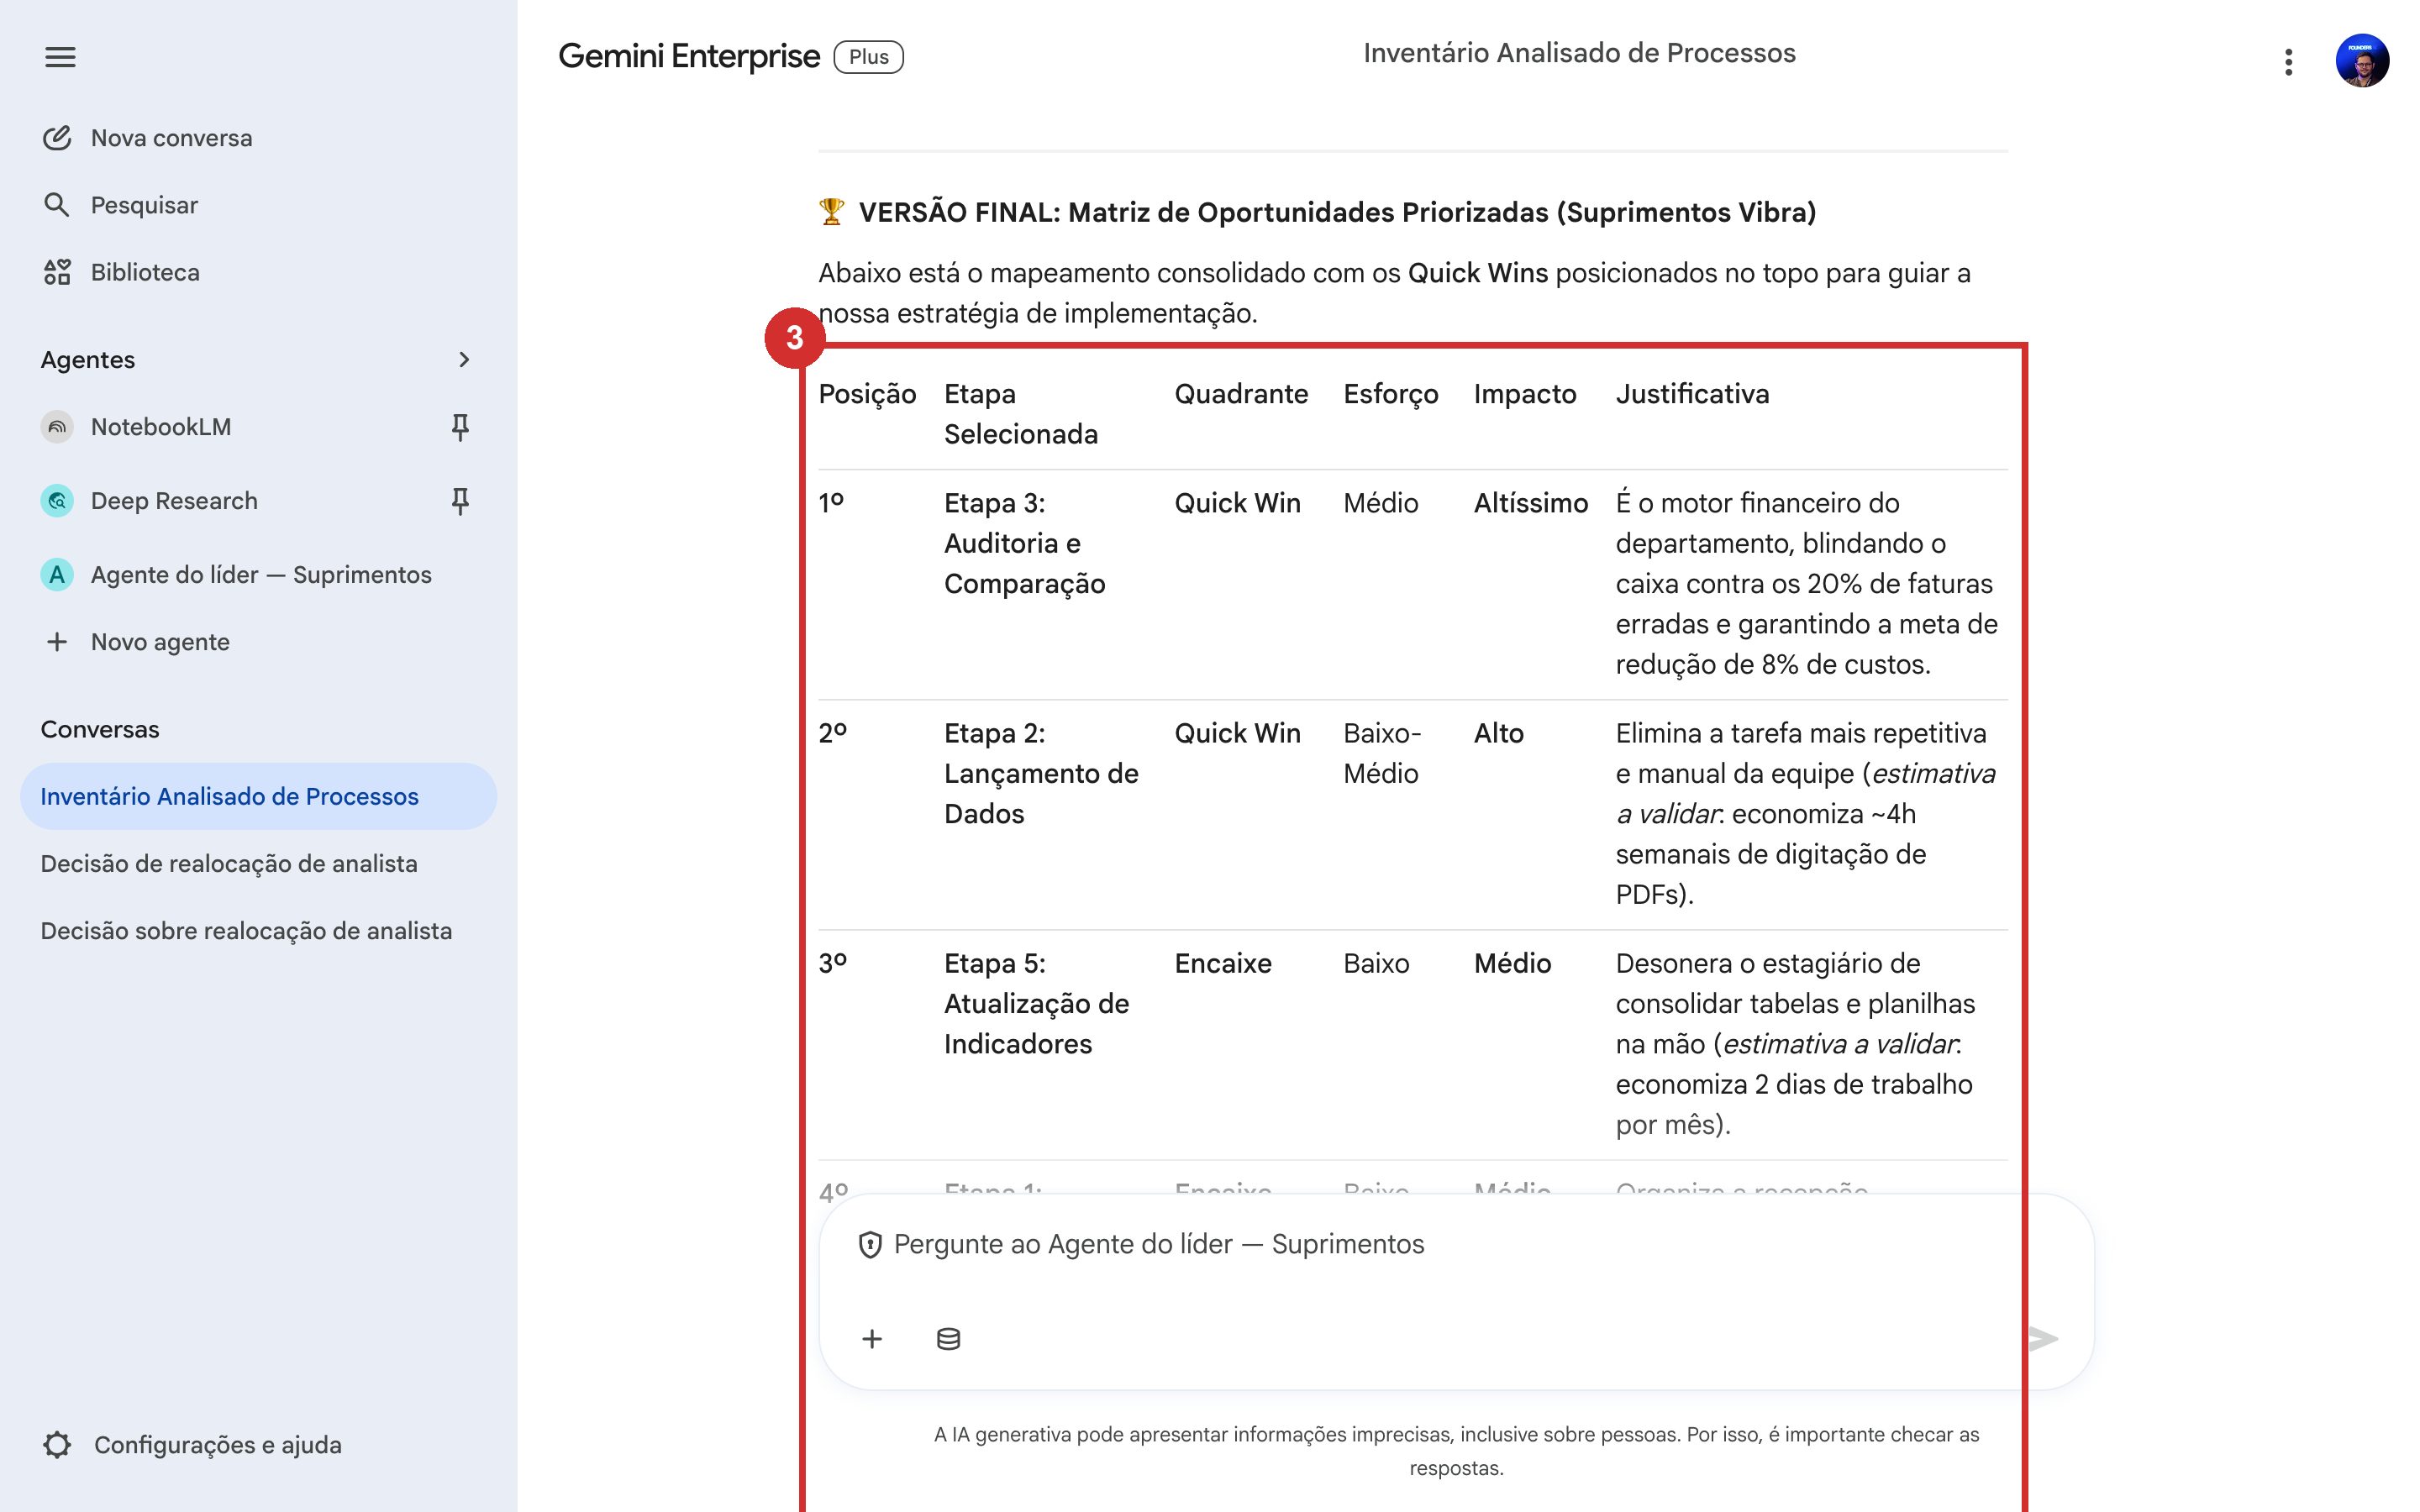Select Biblioteca in the sidebar

[145, 272]
